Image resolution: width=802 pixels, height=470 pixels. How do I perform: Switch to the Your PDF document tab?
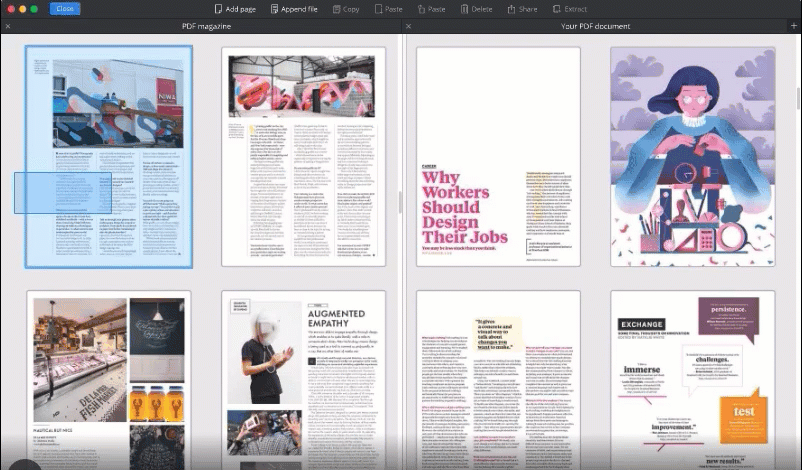[595, 26]
